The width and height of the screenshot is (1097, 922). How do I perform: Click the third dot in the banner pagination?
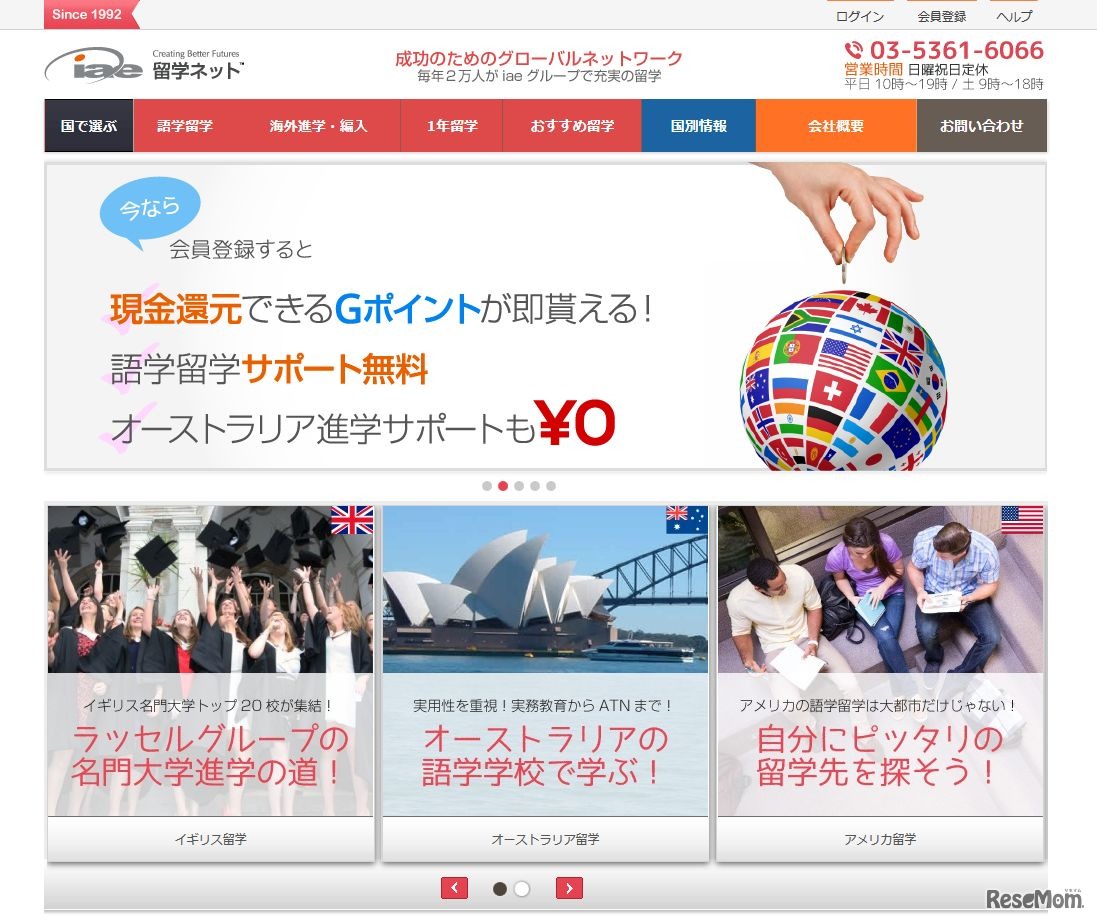(519, 486)
